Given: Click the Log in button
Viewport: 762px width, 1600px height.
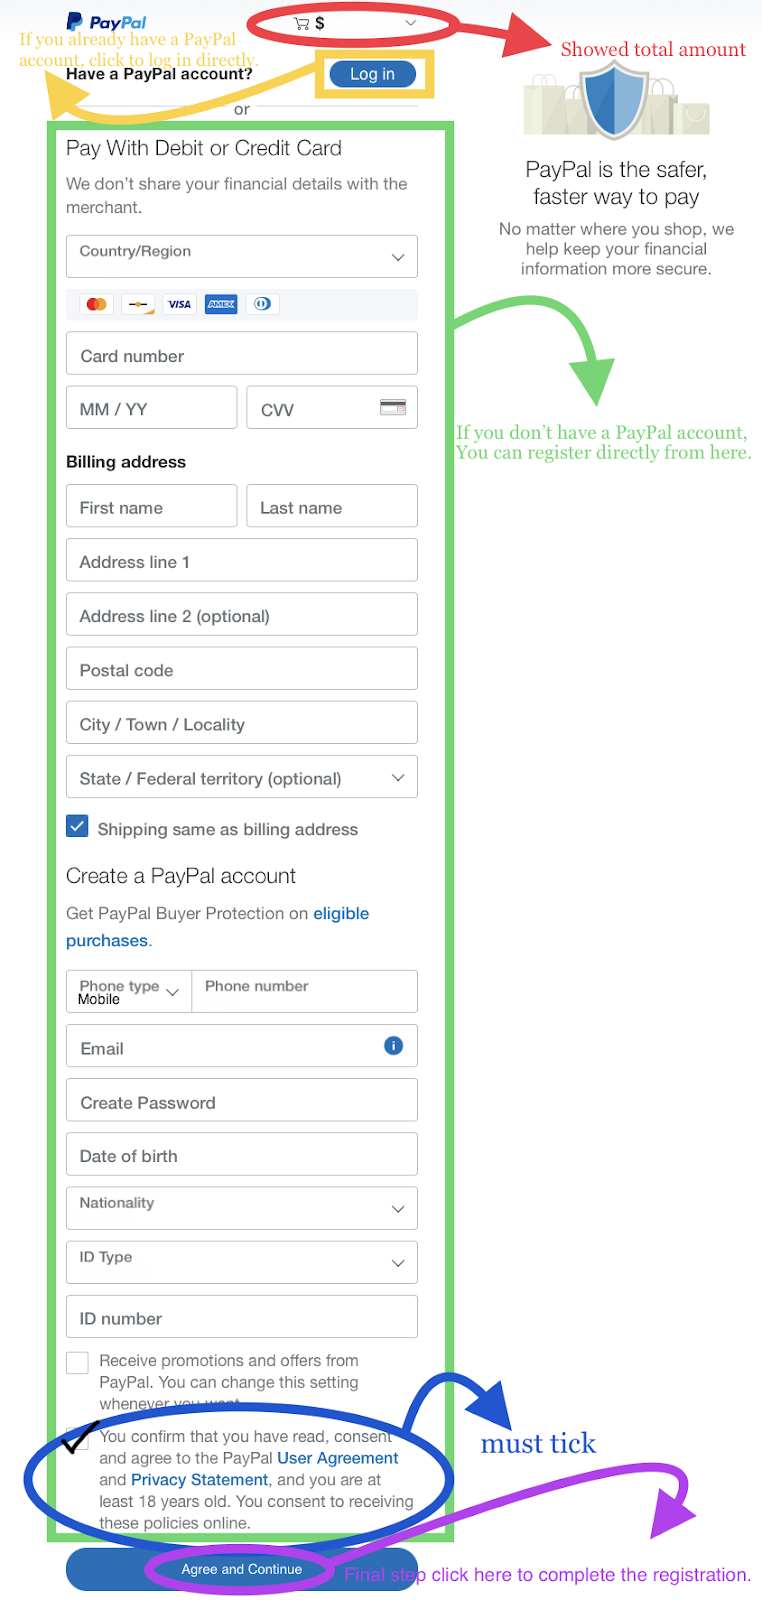Looking at the screenshot, I should pos(372,74).
